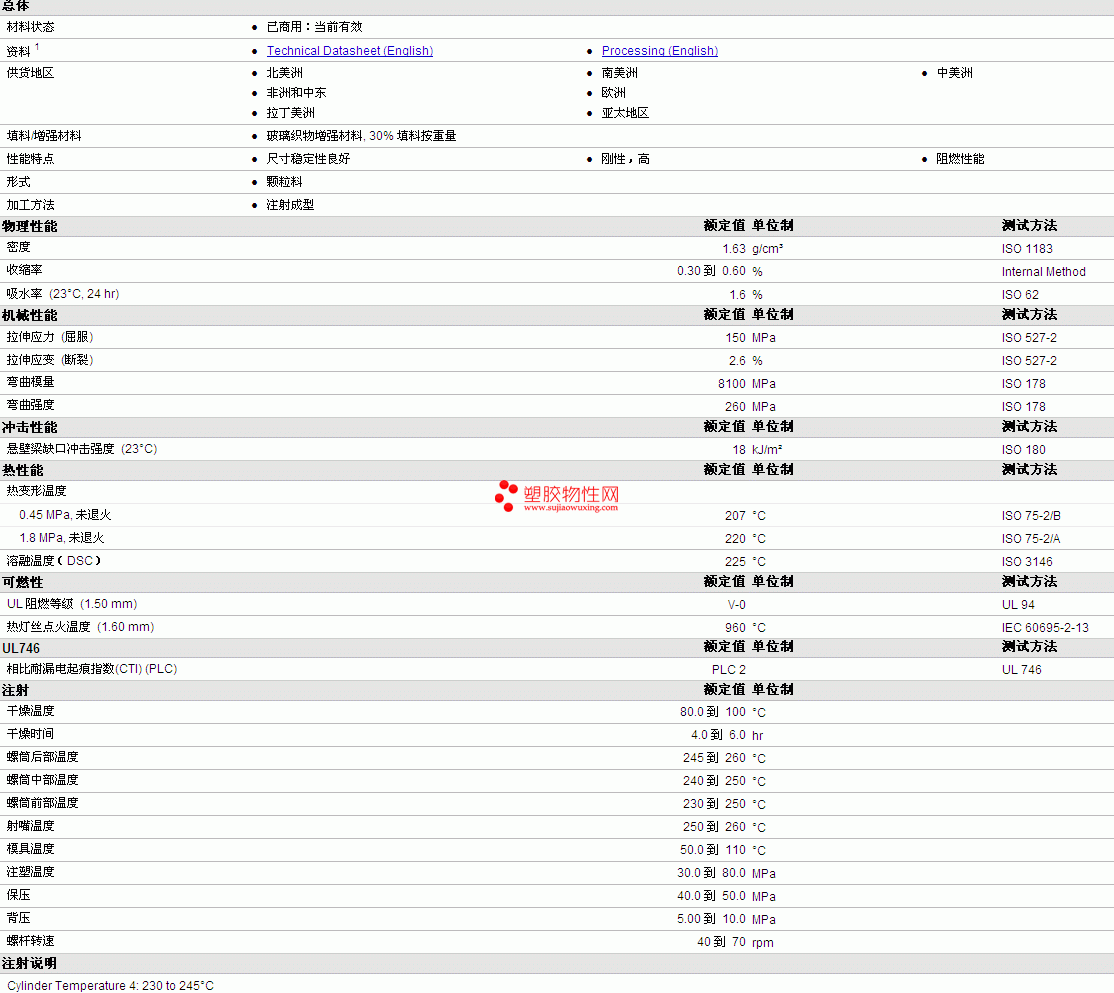1114x993 pixels.
Task: Select the 干燥温度 row label
Action: [31, 711]
